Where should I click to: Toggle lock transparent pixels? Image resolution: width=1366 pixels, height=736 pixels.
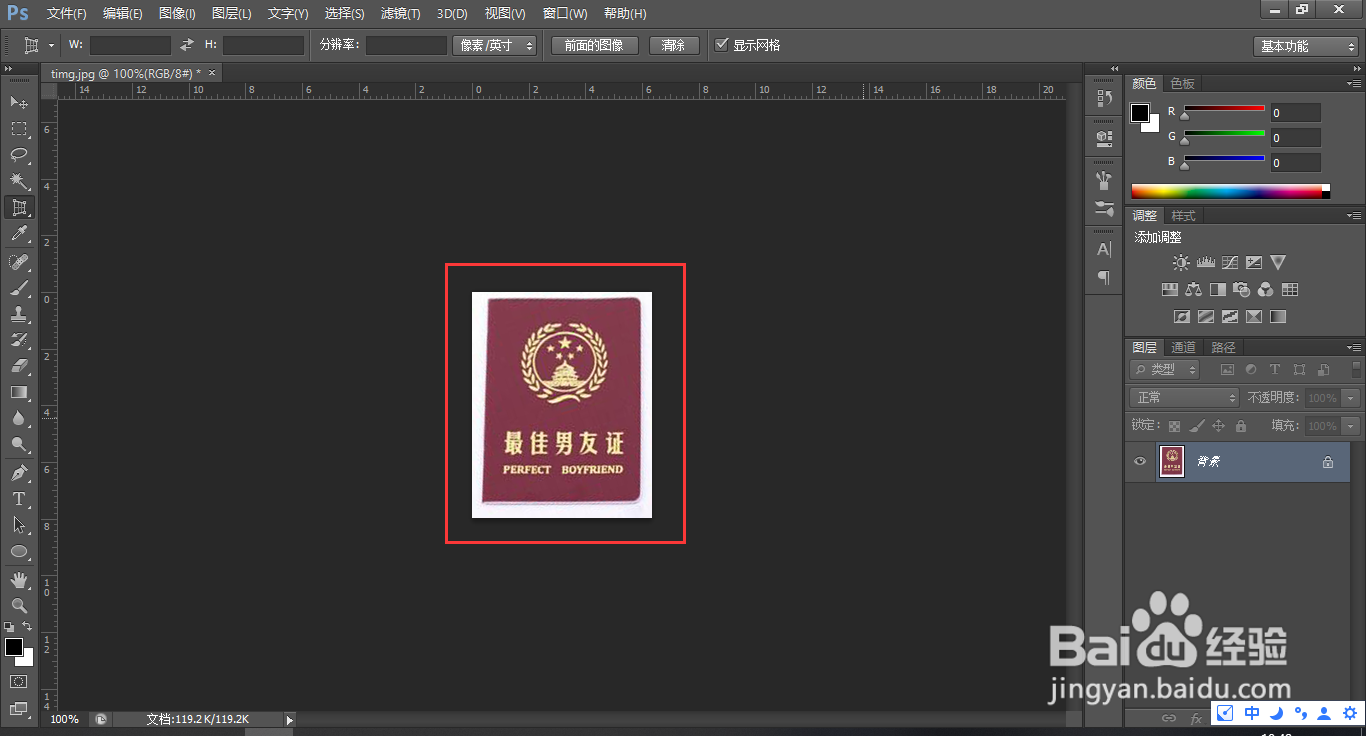tap(1175, 426)
